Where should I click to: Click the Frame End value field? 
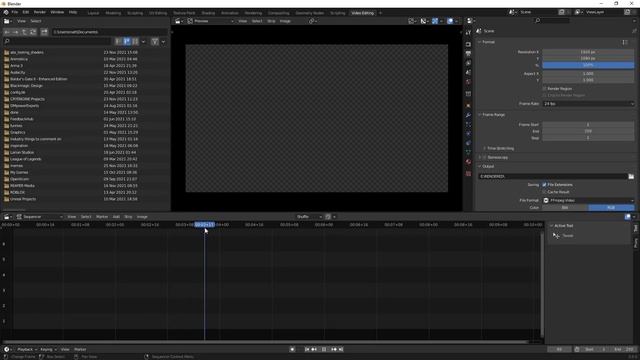(x=588, y=131)
